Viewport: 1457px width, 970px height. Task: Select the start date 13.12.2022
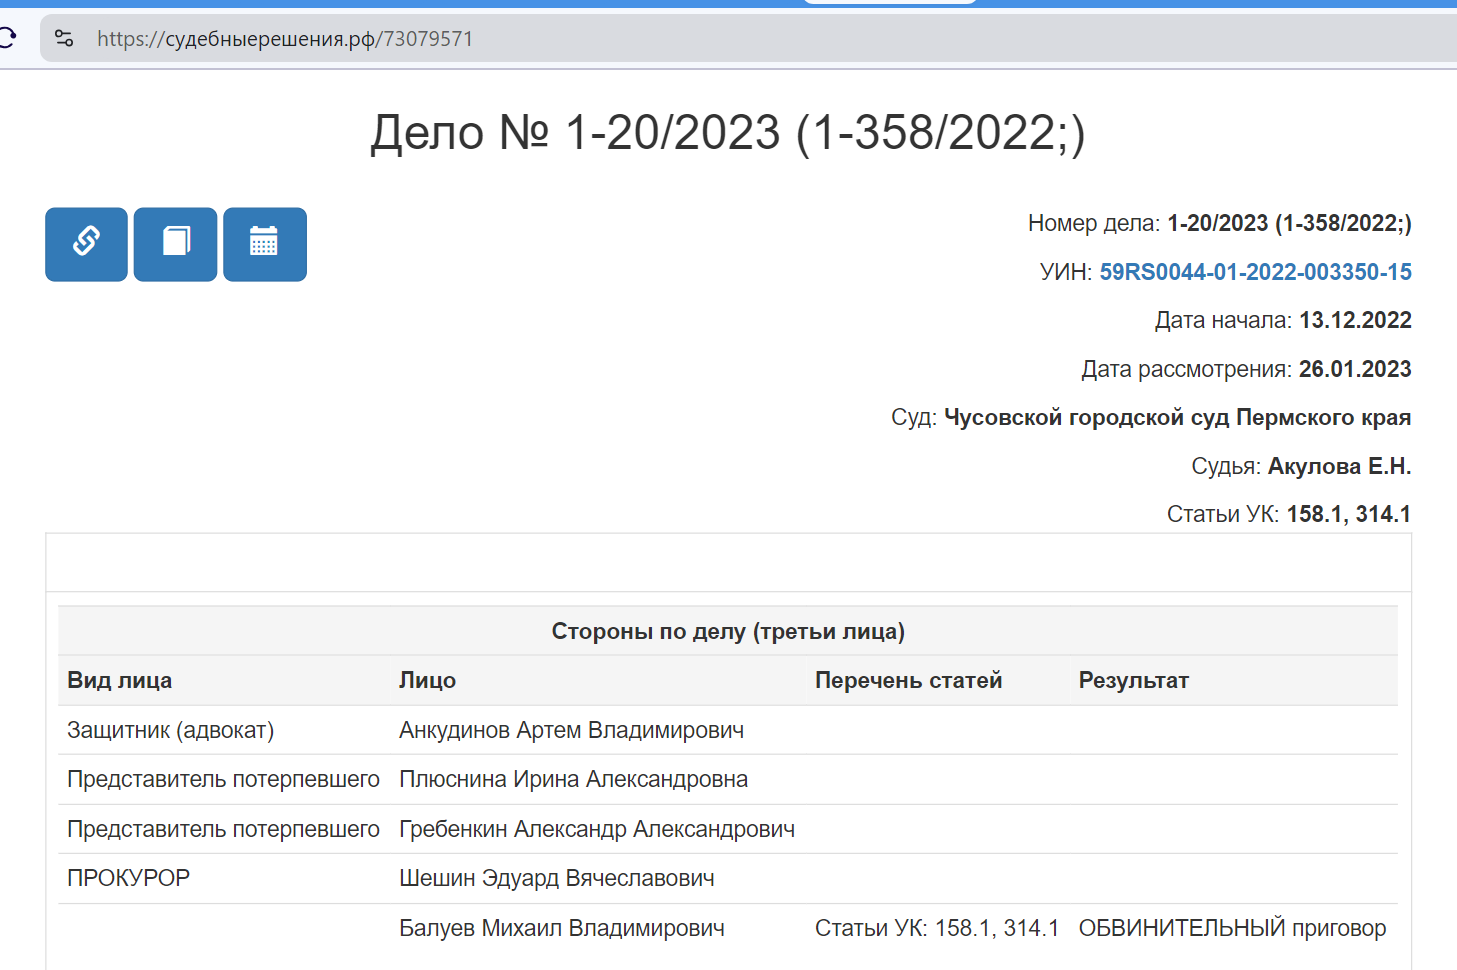click(1355, 320)
